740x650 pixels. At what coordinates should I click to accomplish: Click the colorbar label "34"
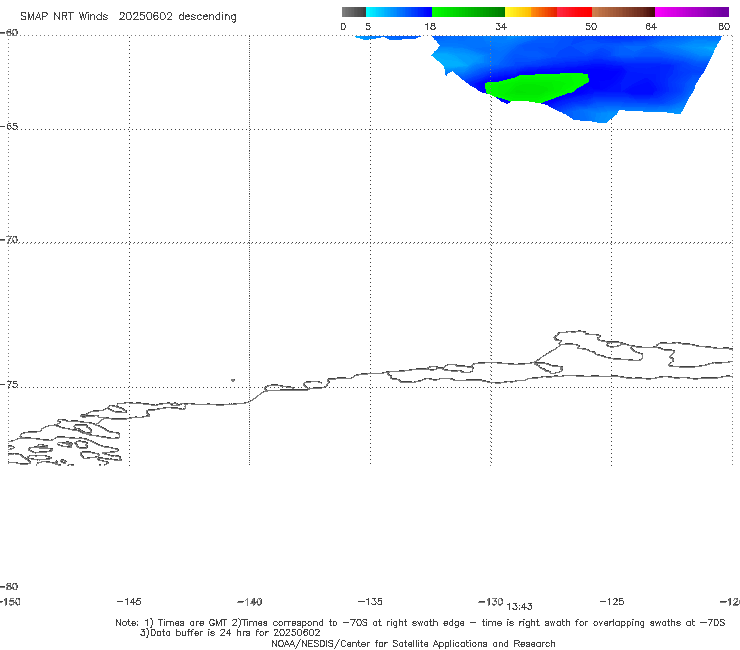click(501, 27)
